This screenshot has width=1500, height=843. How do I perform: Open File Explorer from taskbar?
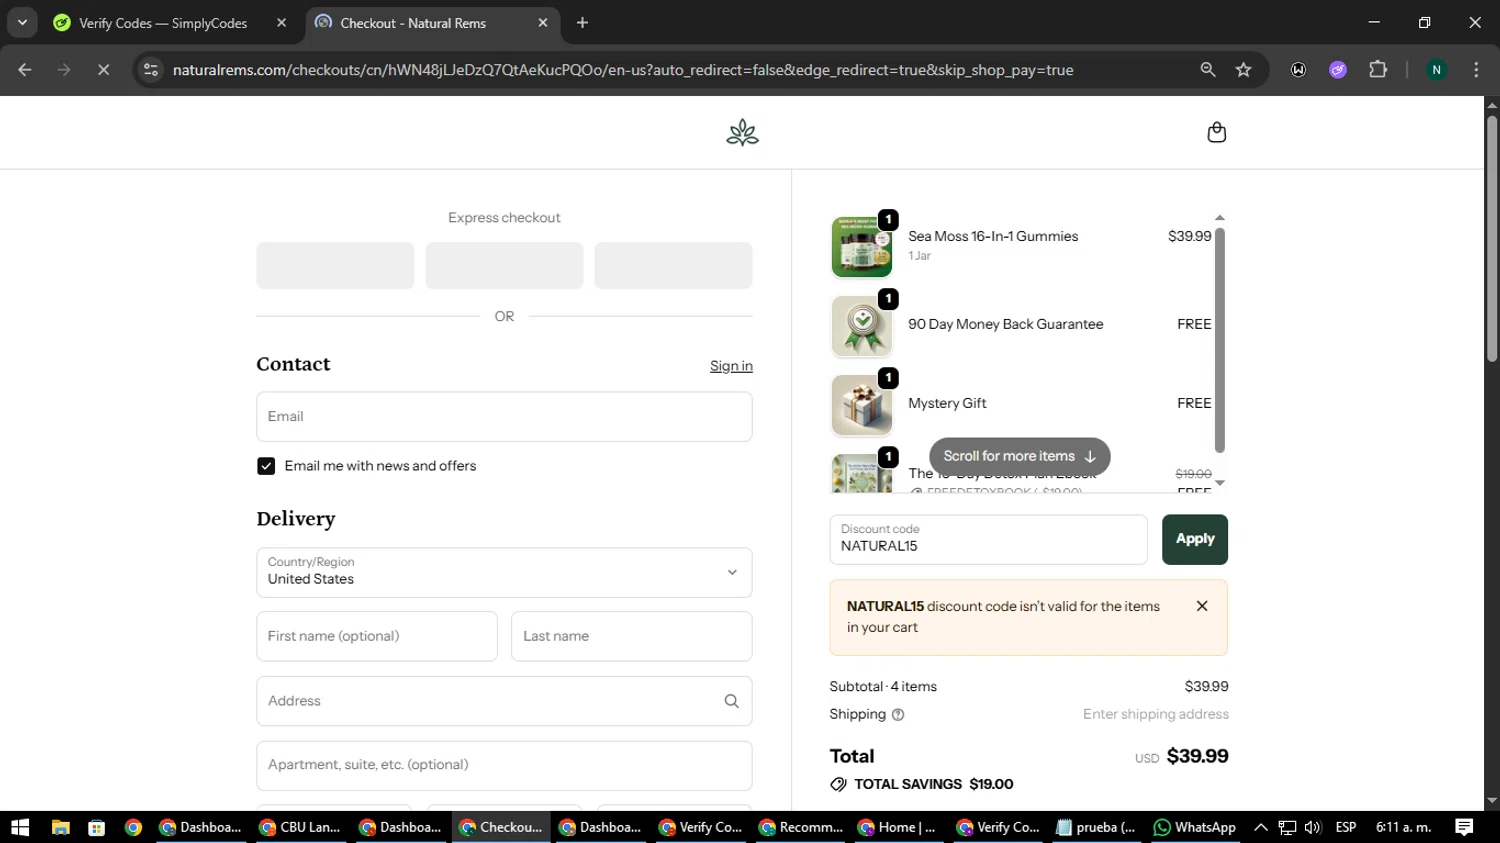click(60, 827)
